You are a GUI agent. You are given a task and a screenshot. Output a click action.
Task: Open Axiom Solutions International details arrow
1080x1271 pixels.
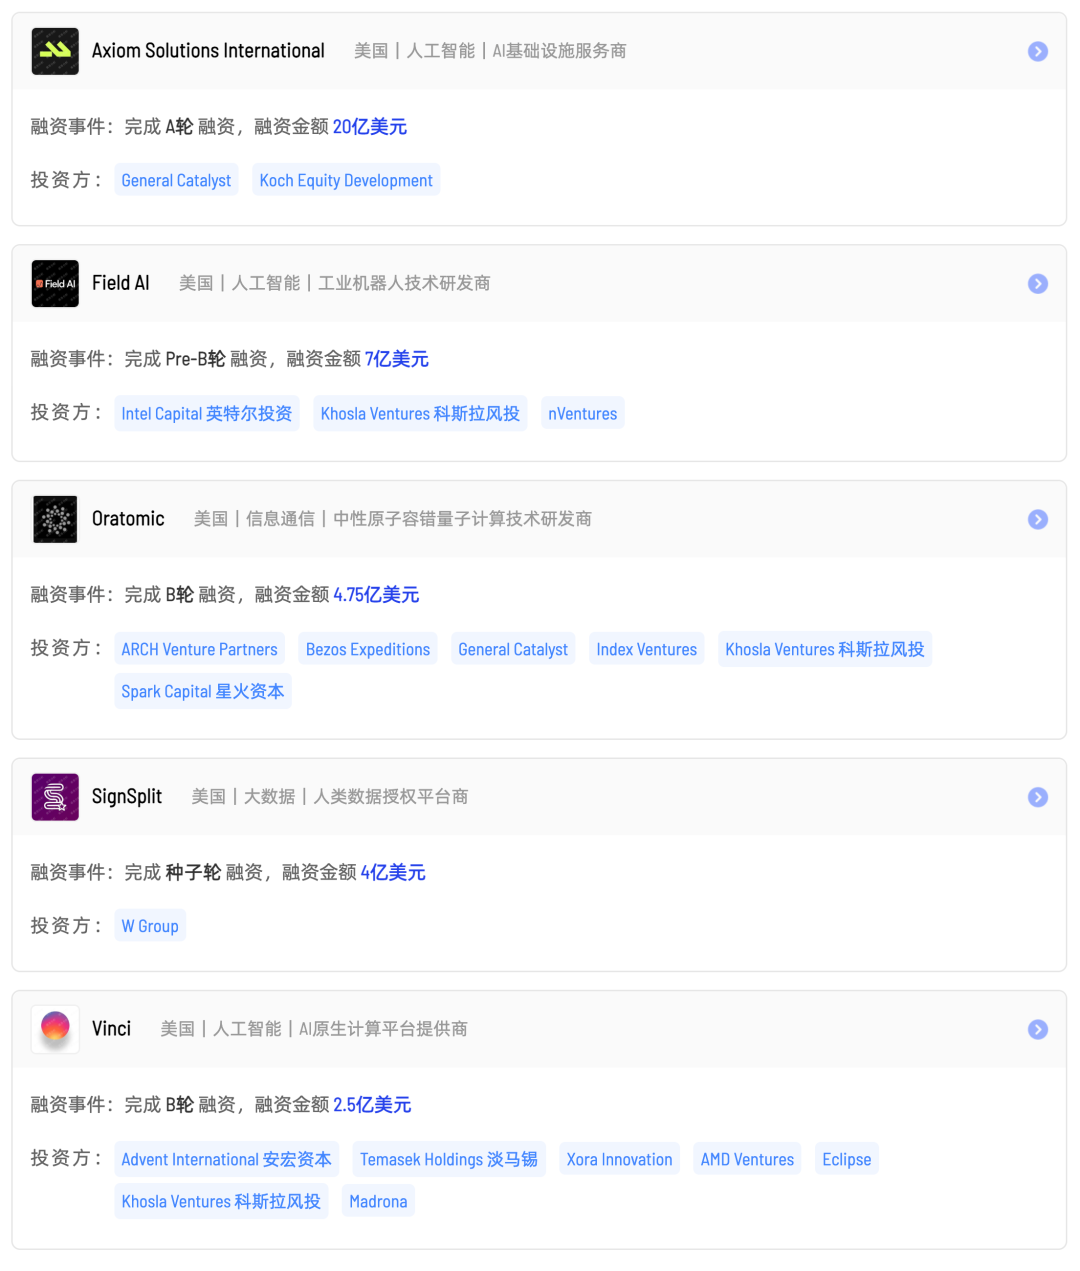tap(1038, 51)
